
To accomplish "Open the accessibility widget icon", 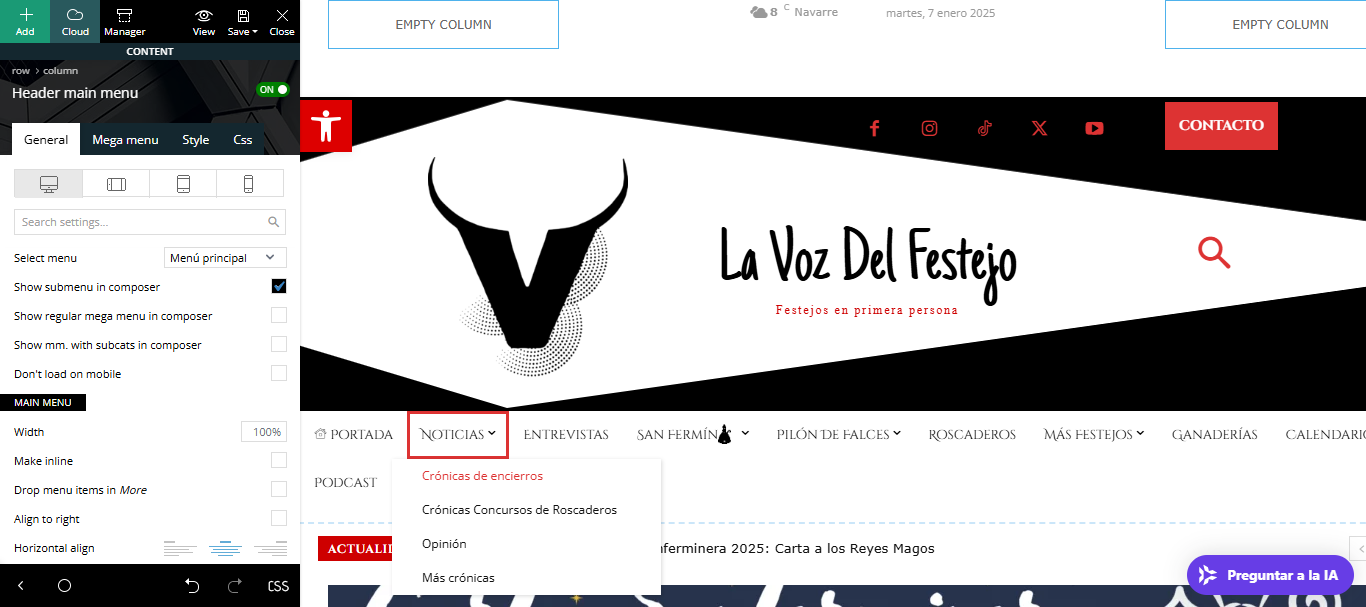I will [x=326, y=126].
